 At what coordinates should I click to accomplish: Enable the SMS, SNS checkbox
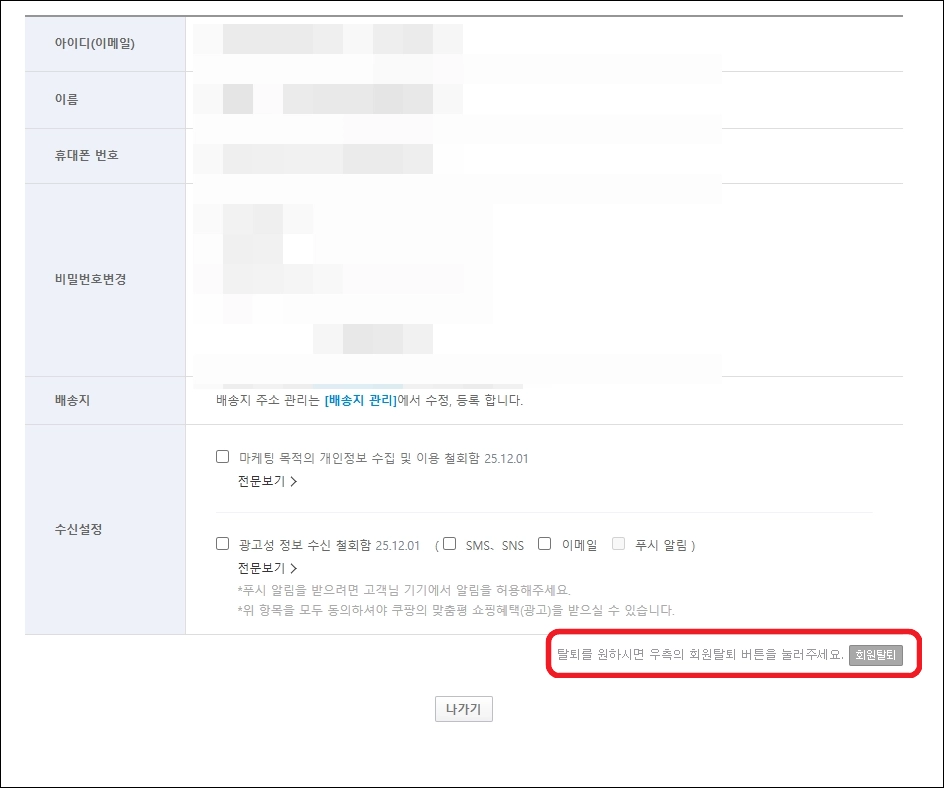coord(450,545)
